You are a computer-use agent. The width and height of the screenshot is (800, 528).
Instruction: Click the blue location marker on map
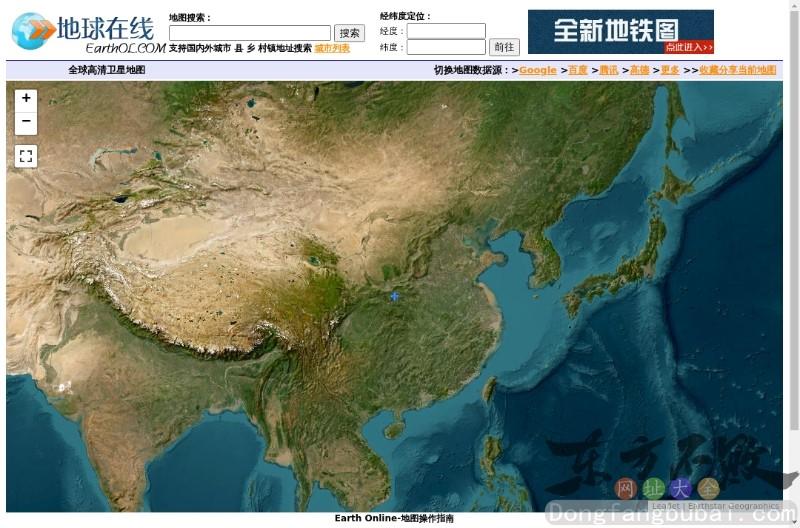point(395,296)
